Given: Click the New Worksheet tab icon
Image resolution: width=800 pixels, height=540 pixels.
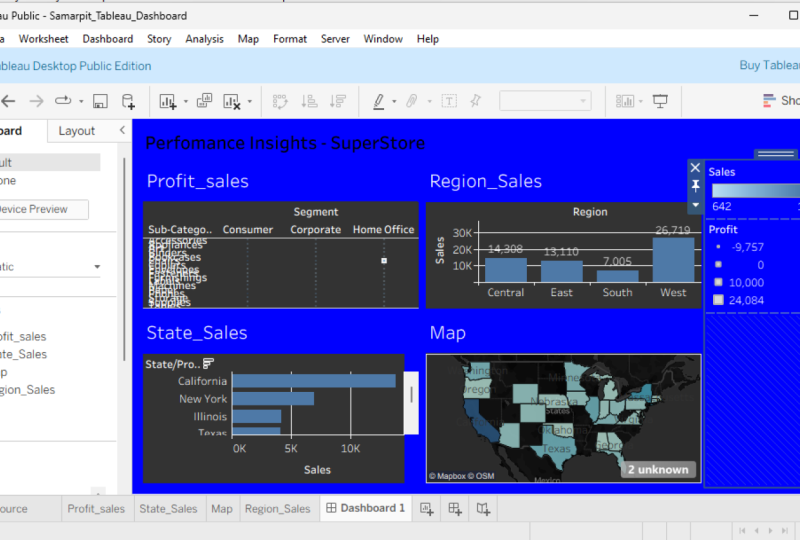Looking at the screenshot, I should click(427, 509).
